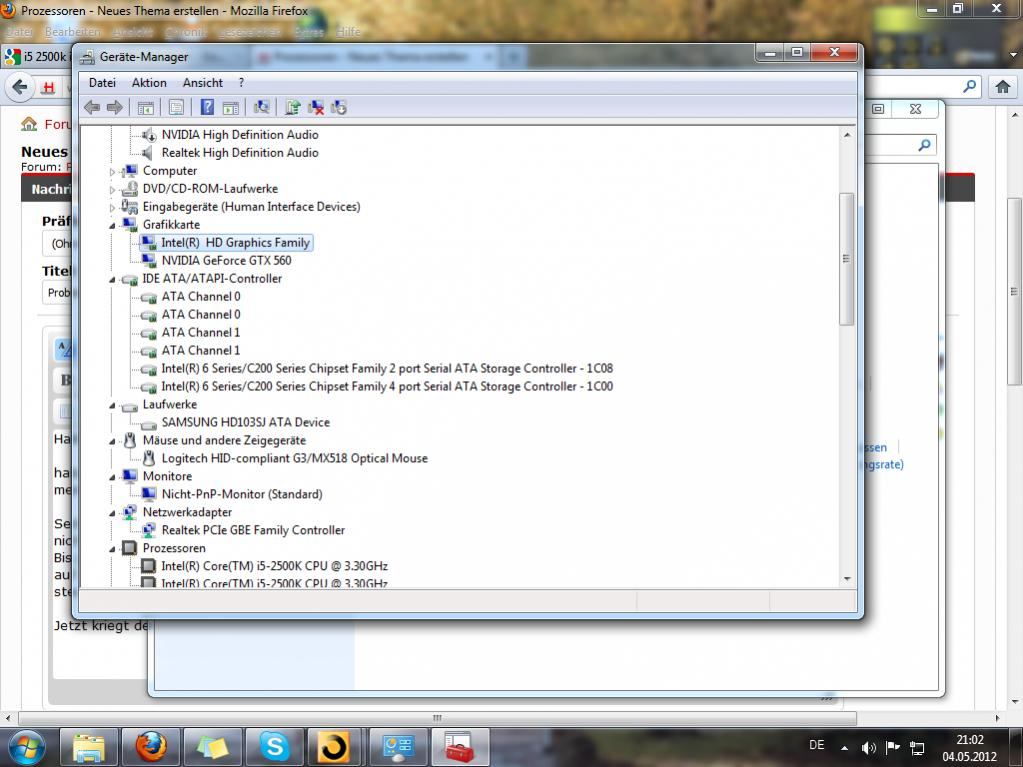The image size is (1023, 767).
Task: Click the Firefox home button
Action: pos(1003,86)
